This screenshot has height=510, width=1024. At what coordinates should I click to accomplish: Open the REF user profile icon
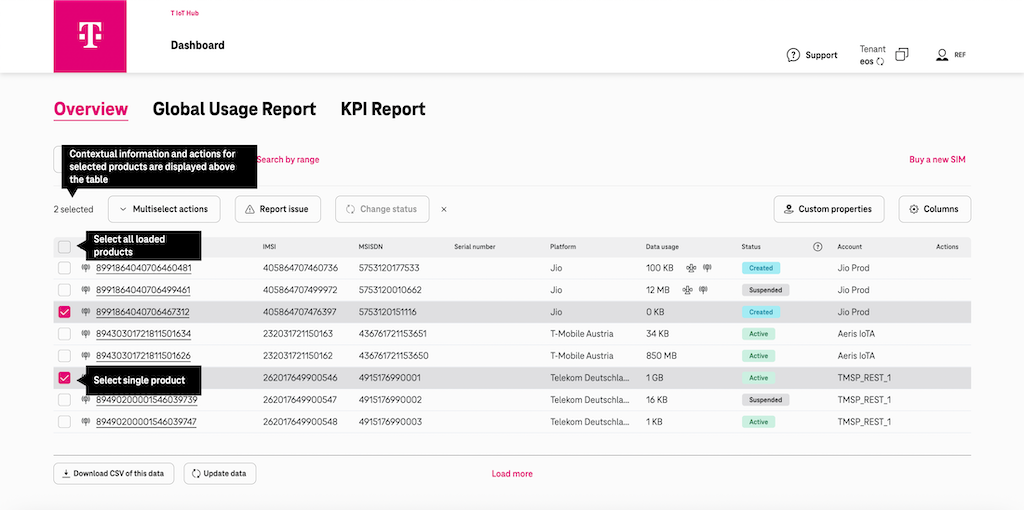coord(942,55)
